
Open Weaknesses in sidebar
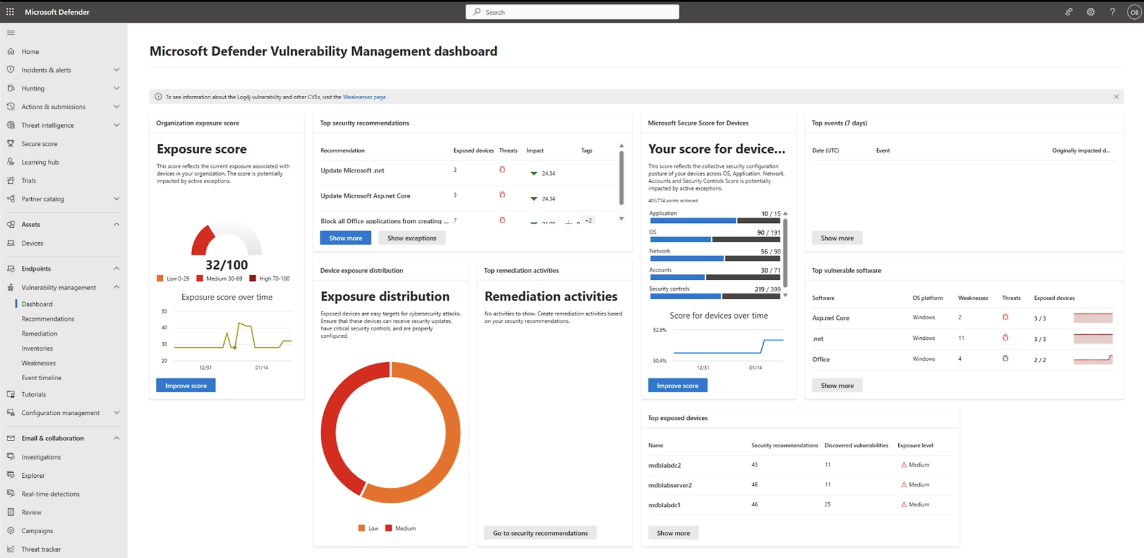coord(39,363)
